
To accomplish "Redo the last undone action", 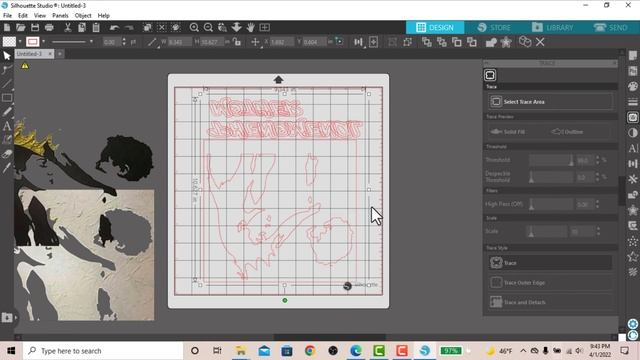I will [129, 27].
